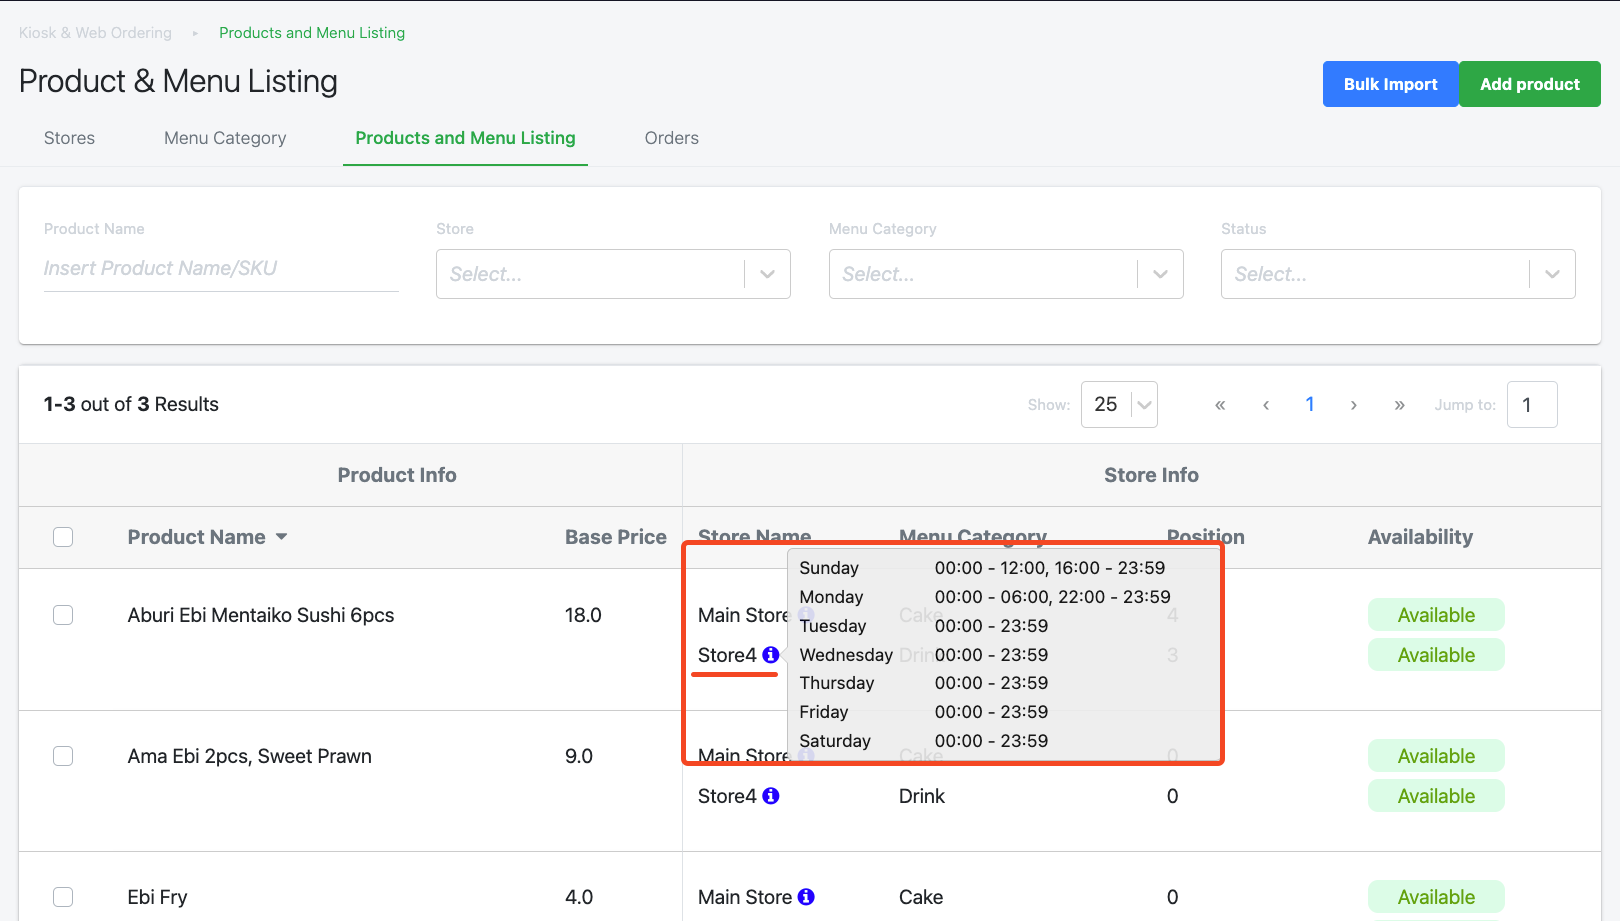Click the Base Price column header

616,537
